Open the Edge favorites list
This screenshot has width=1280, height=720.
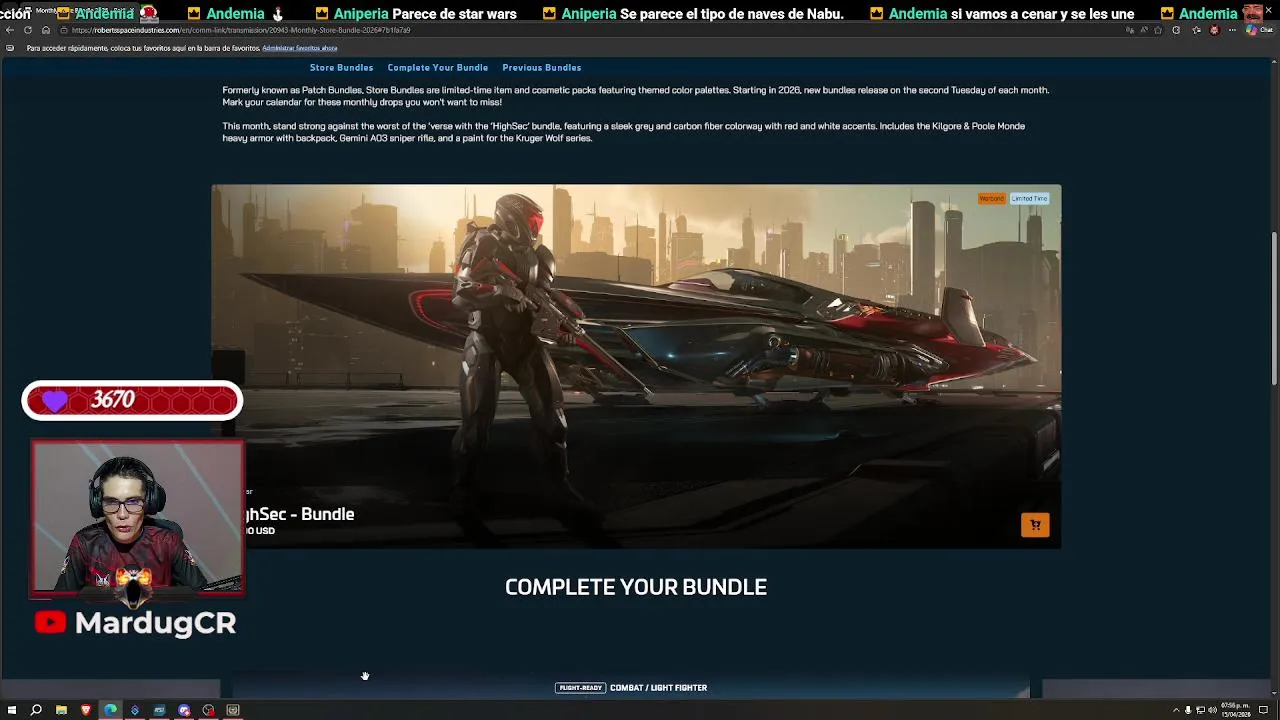tap(1196, 30)
